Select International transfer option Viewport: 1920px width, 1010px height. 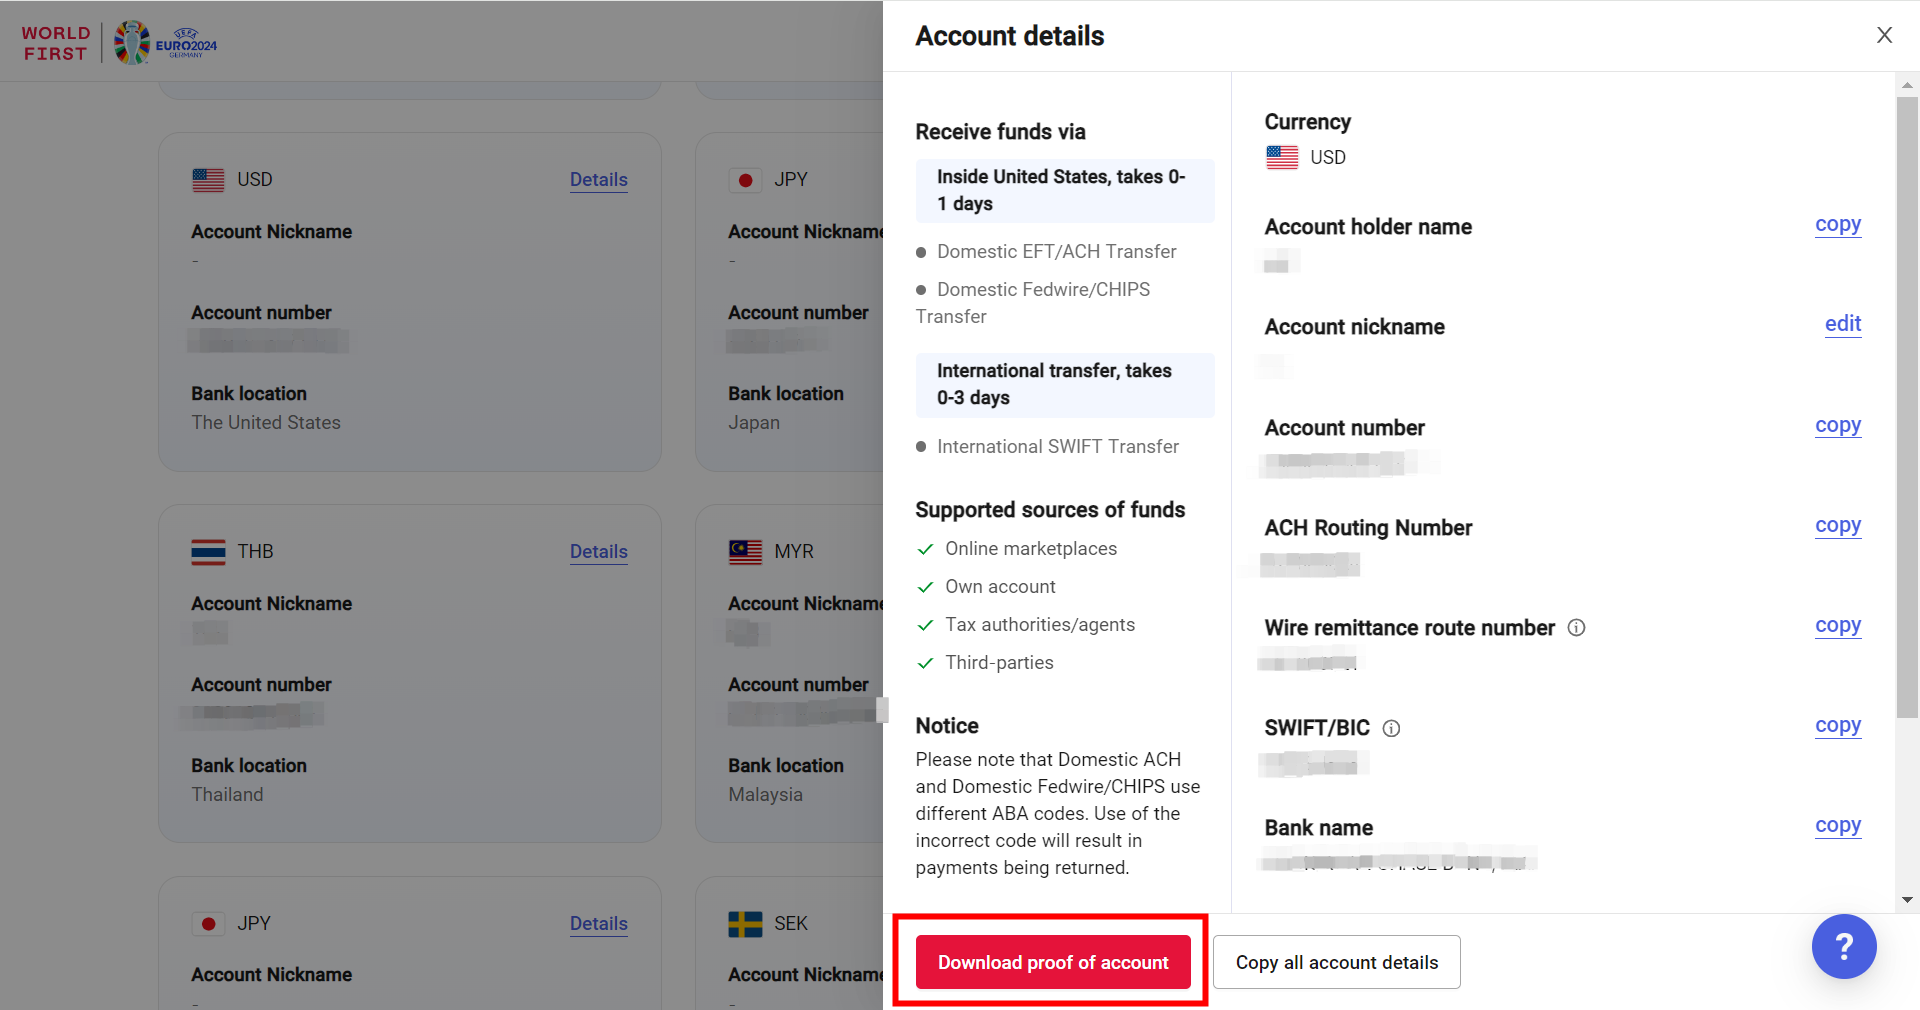point(1064,384)
